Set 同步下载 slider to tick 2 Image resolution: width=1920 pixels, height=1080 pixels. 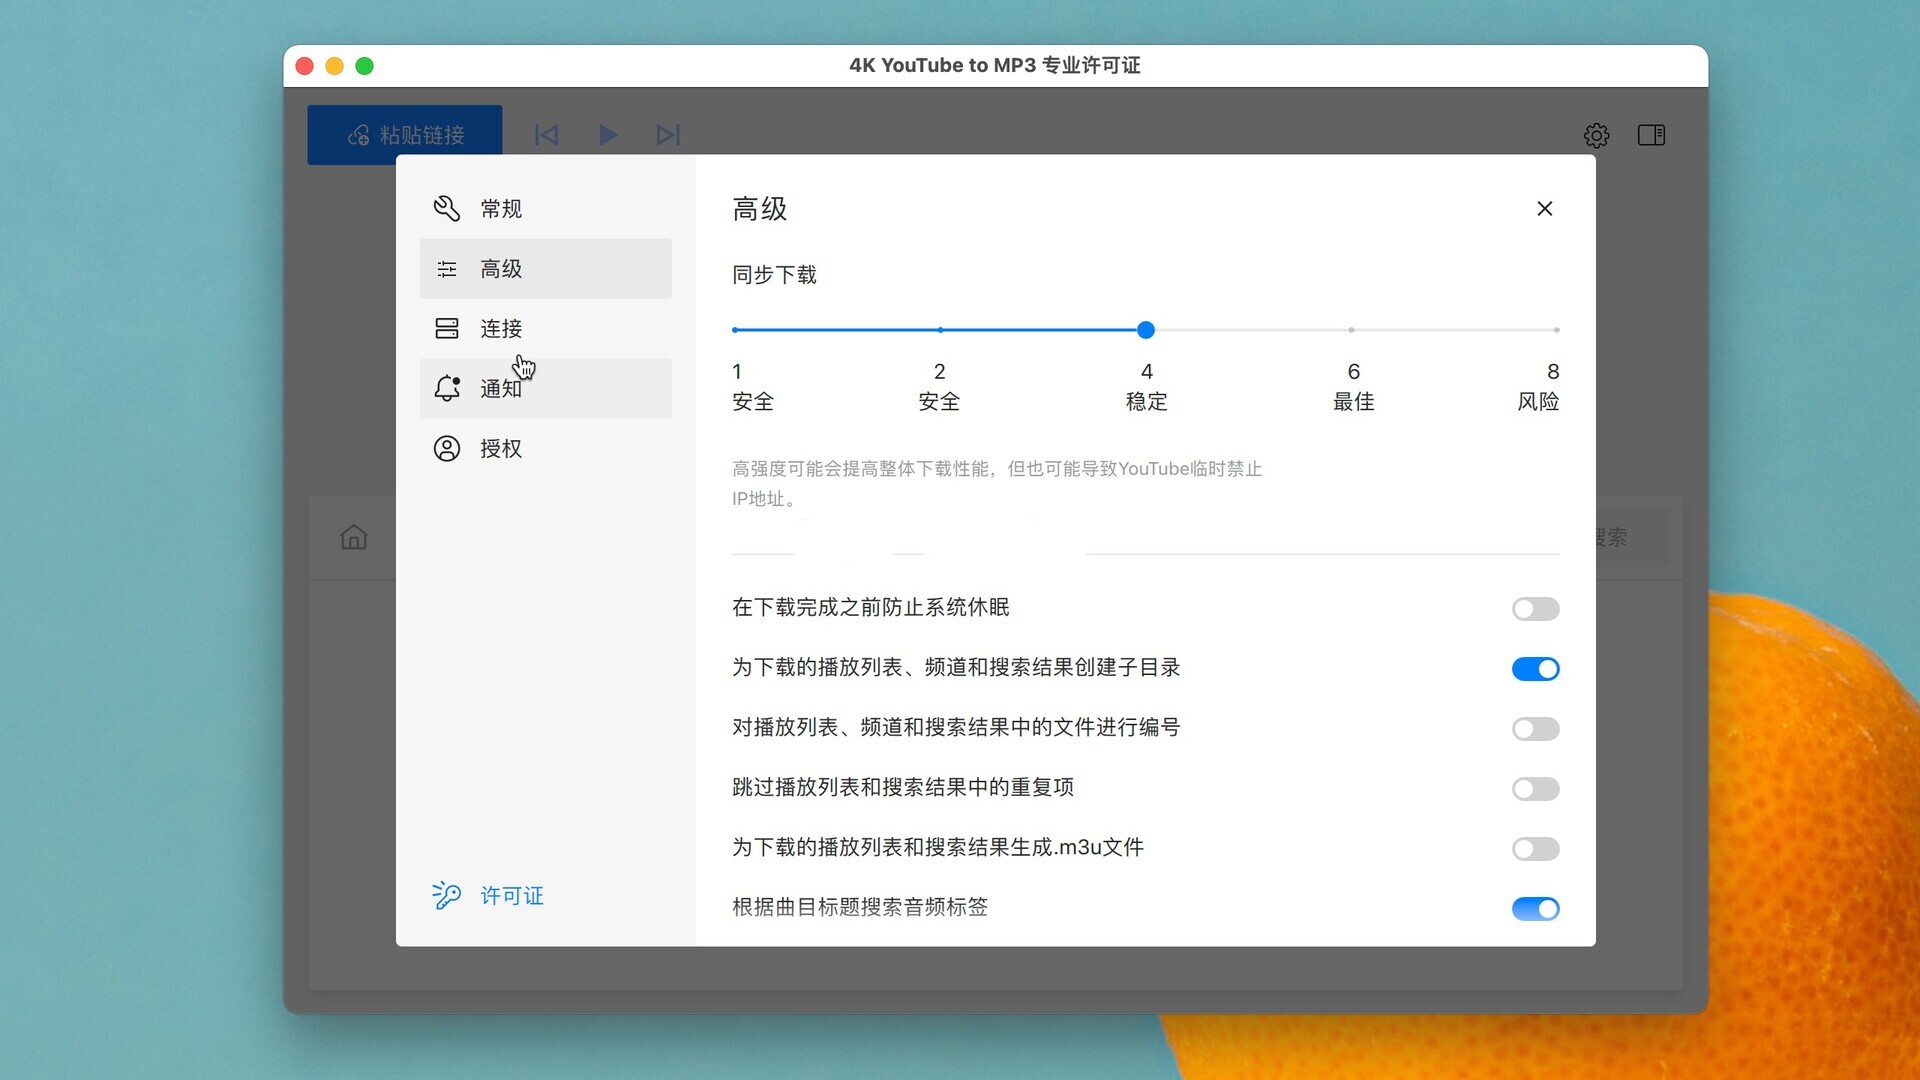940,330
